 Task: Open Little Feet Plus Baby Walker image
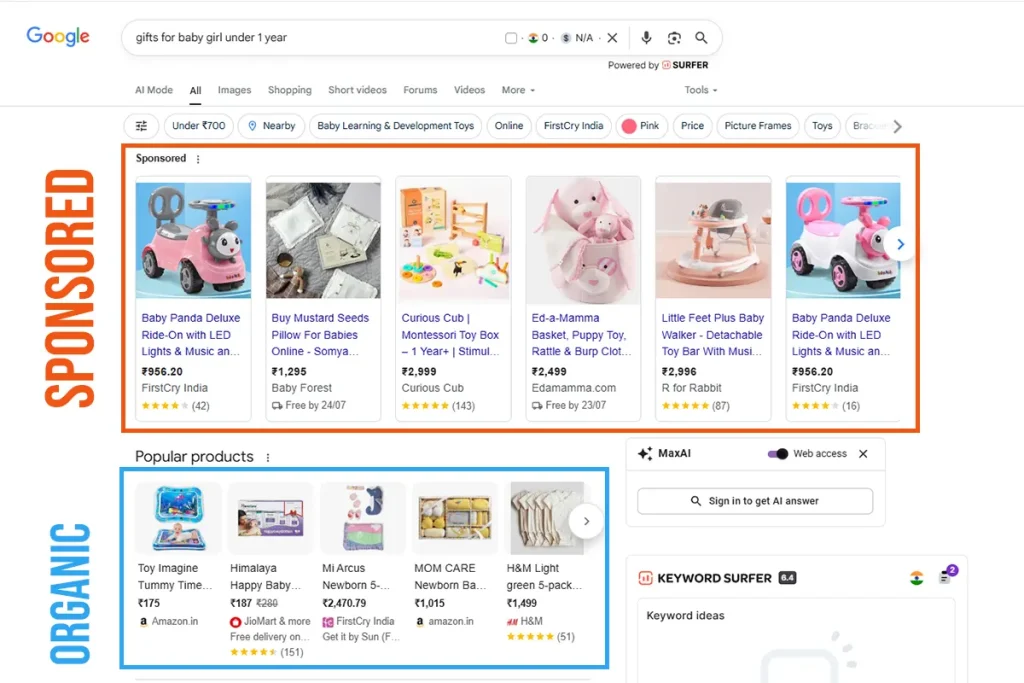pos(713,240)
